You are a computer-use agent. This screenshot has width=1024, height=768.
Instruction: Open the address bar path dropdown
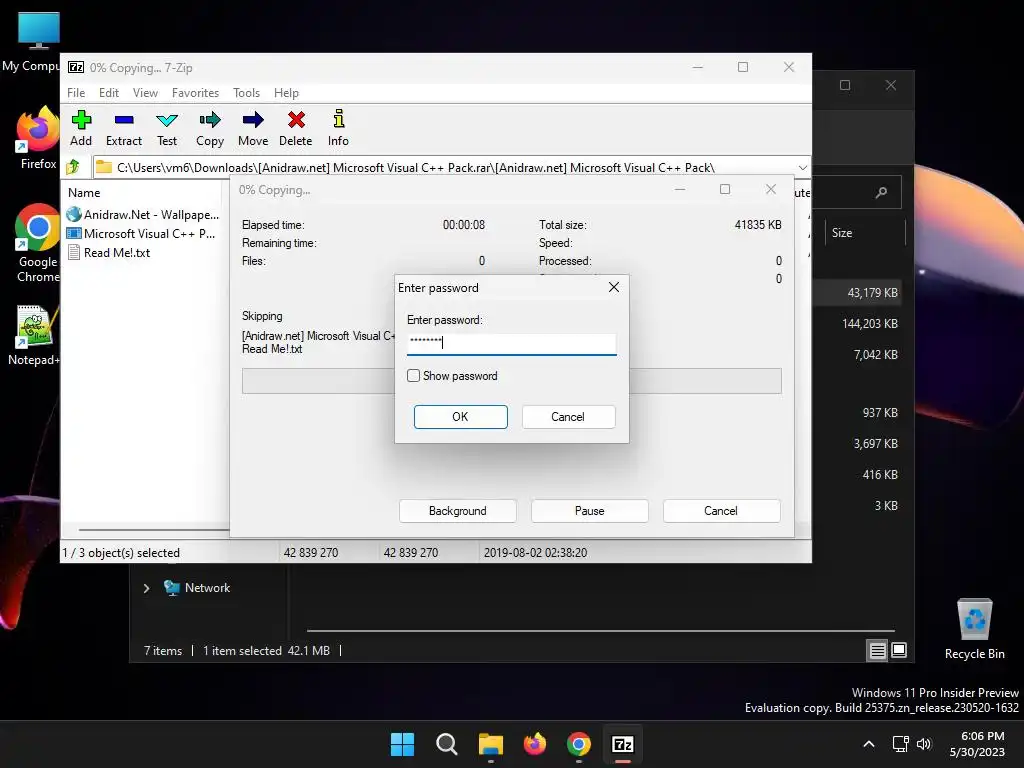point(803,167)
